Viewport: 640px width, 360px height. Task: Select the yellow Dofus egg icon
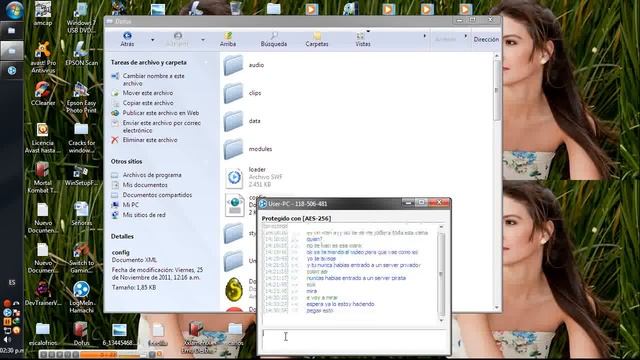[234, 289]
